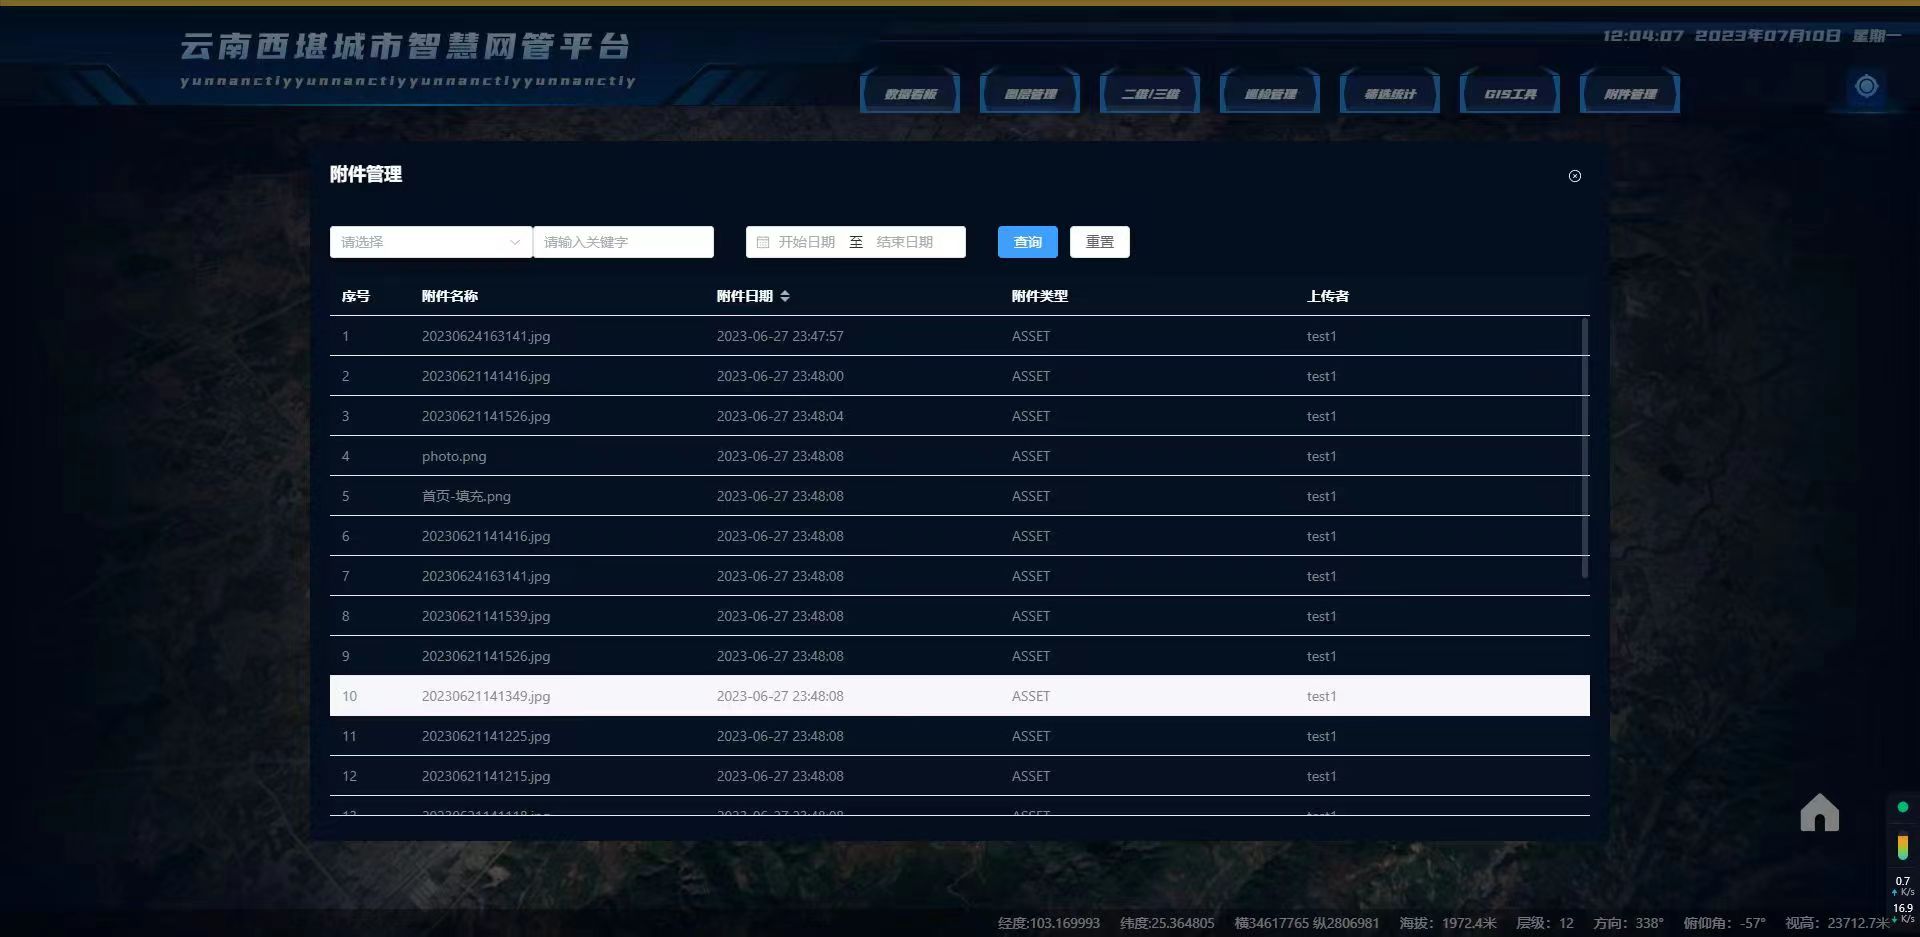Click the settings icon at top right
The width and height of the screenshot is (1920, 937).
(1866, 87)
